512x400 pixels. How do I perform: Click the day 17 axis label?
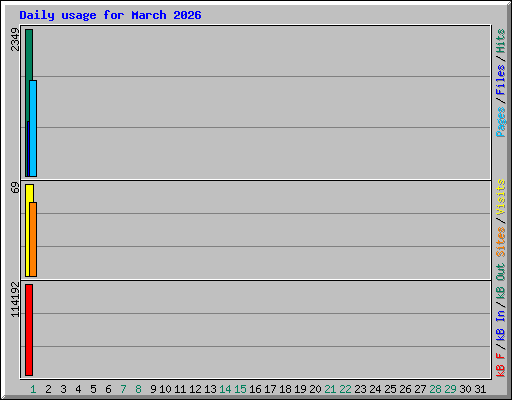click(x=270, y=389)
